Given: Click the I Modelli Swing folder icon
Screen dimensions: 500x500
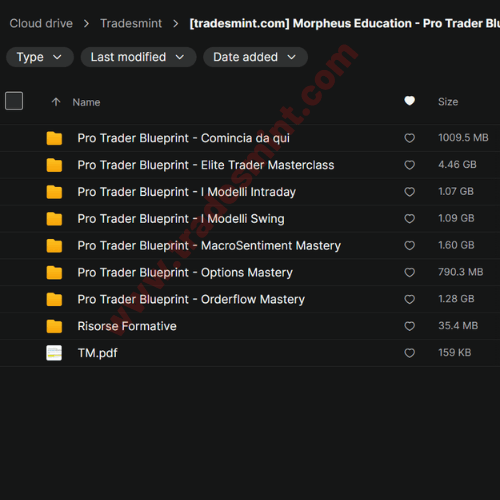Looking at the screenshot, I should pos(54,219).
